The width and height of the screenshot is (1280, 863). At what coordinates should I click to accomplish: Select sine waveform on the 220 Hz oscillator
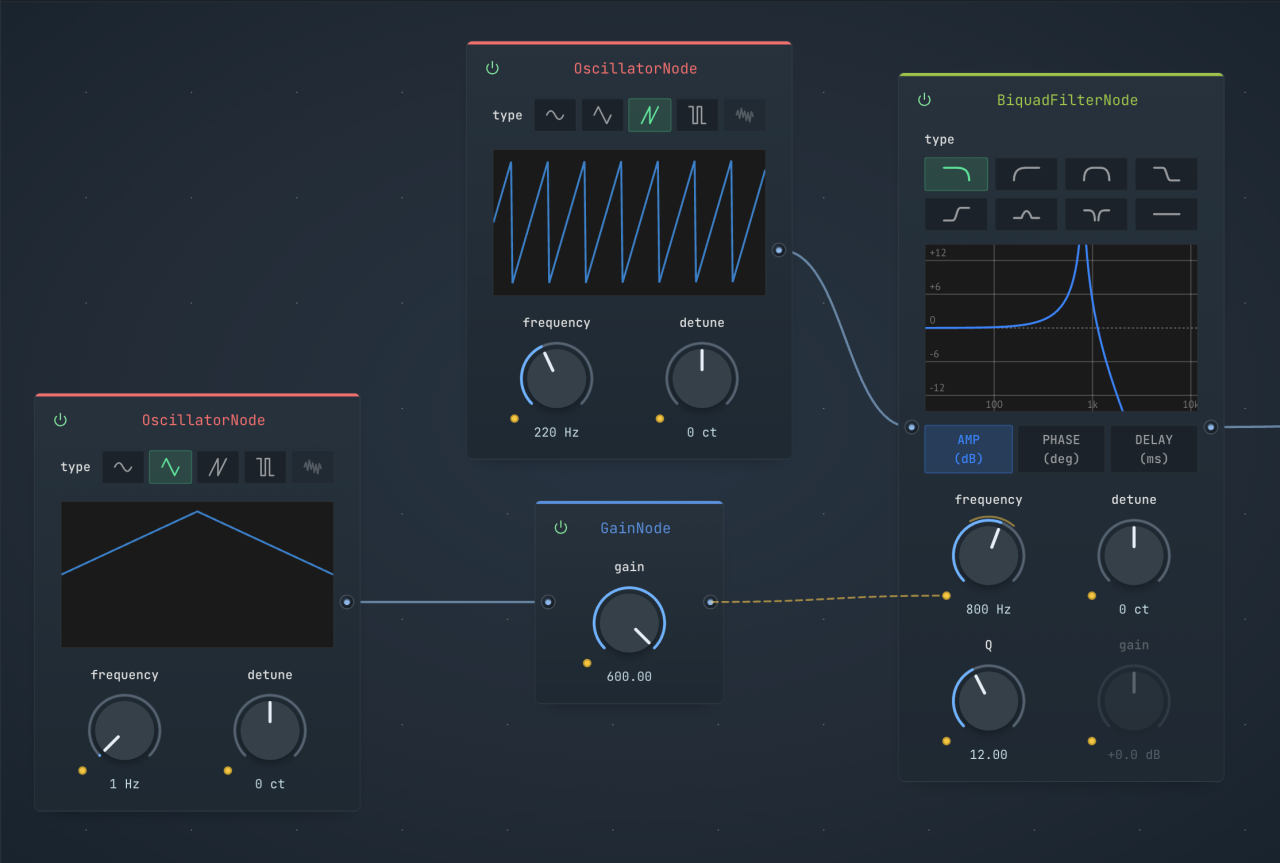pos(555,115)
